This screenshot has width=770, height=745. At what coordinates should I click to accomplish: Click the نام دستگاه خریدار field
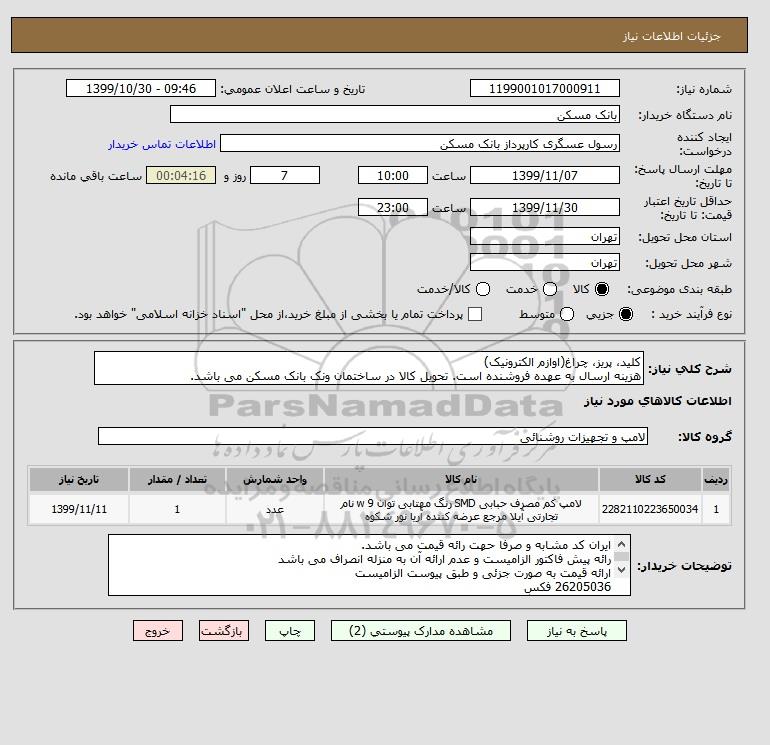coord(395,114)
